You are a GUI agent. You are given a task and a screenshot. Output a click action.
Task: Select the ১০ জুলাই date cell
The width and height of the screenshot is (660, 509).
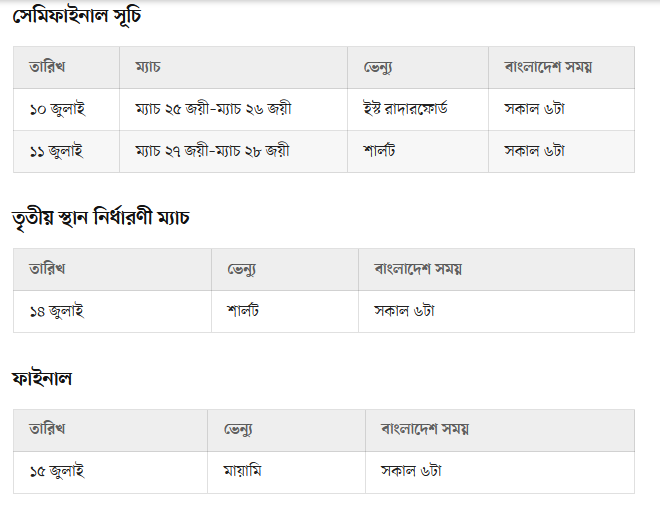[x=67, y=109]
